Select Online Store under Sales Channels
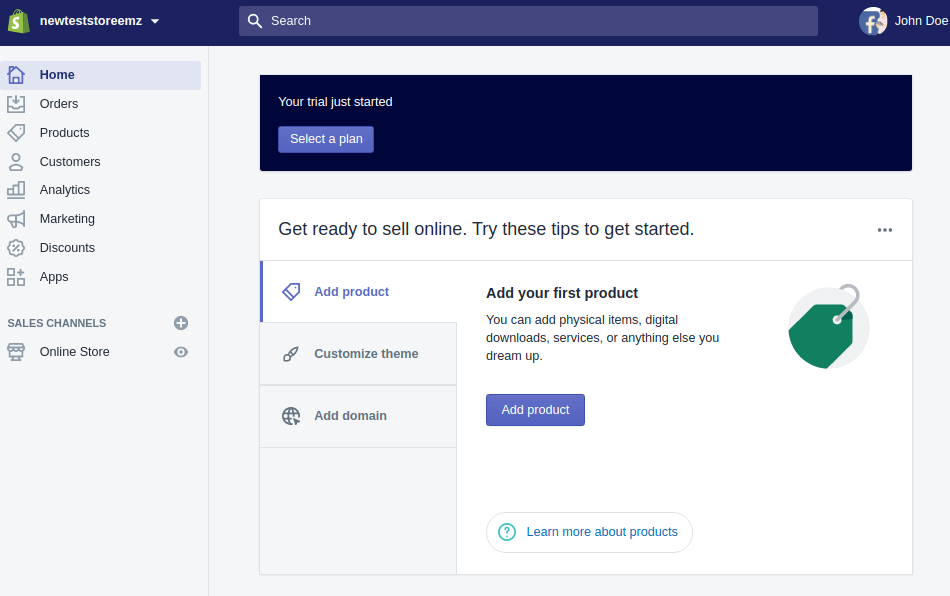950x596 pixels. [72, 351]
